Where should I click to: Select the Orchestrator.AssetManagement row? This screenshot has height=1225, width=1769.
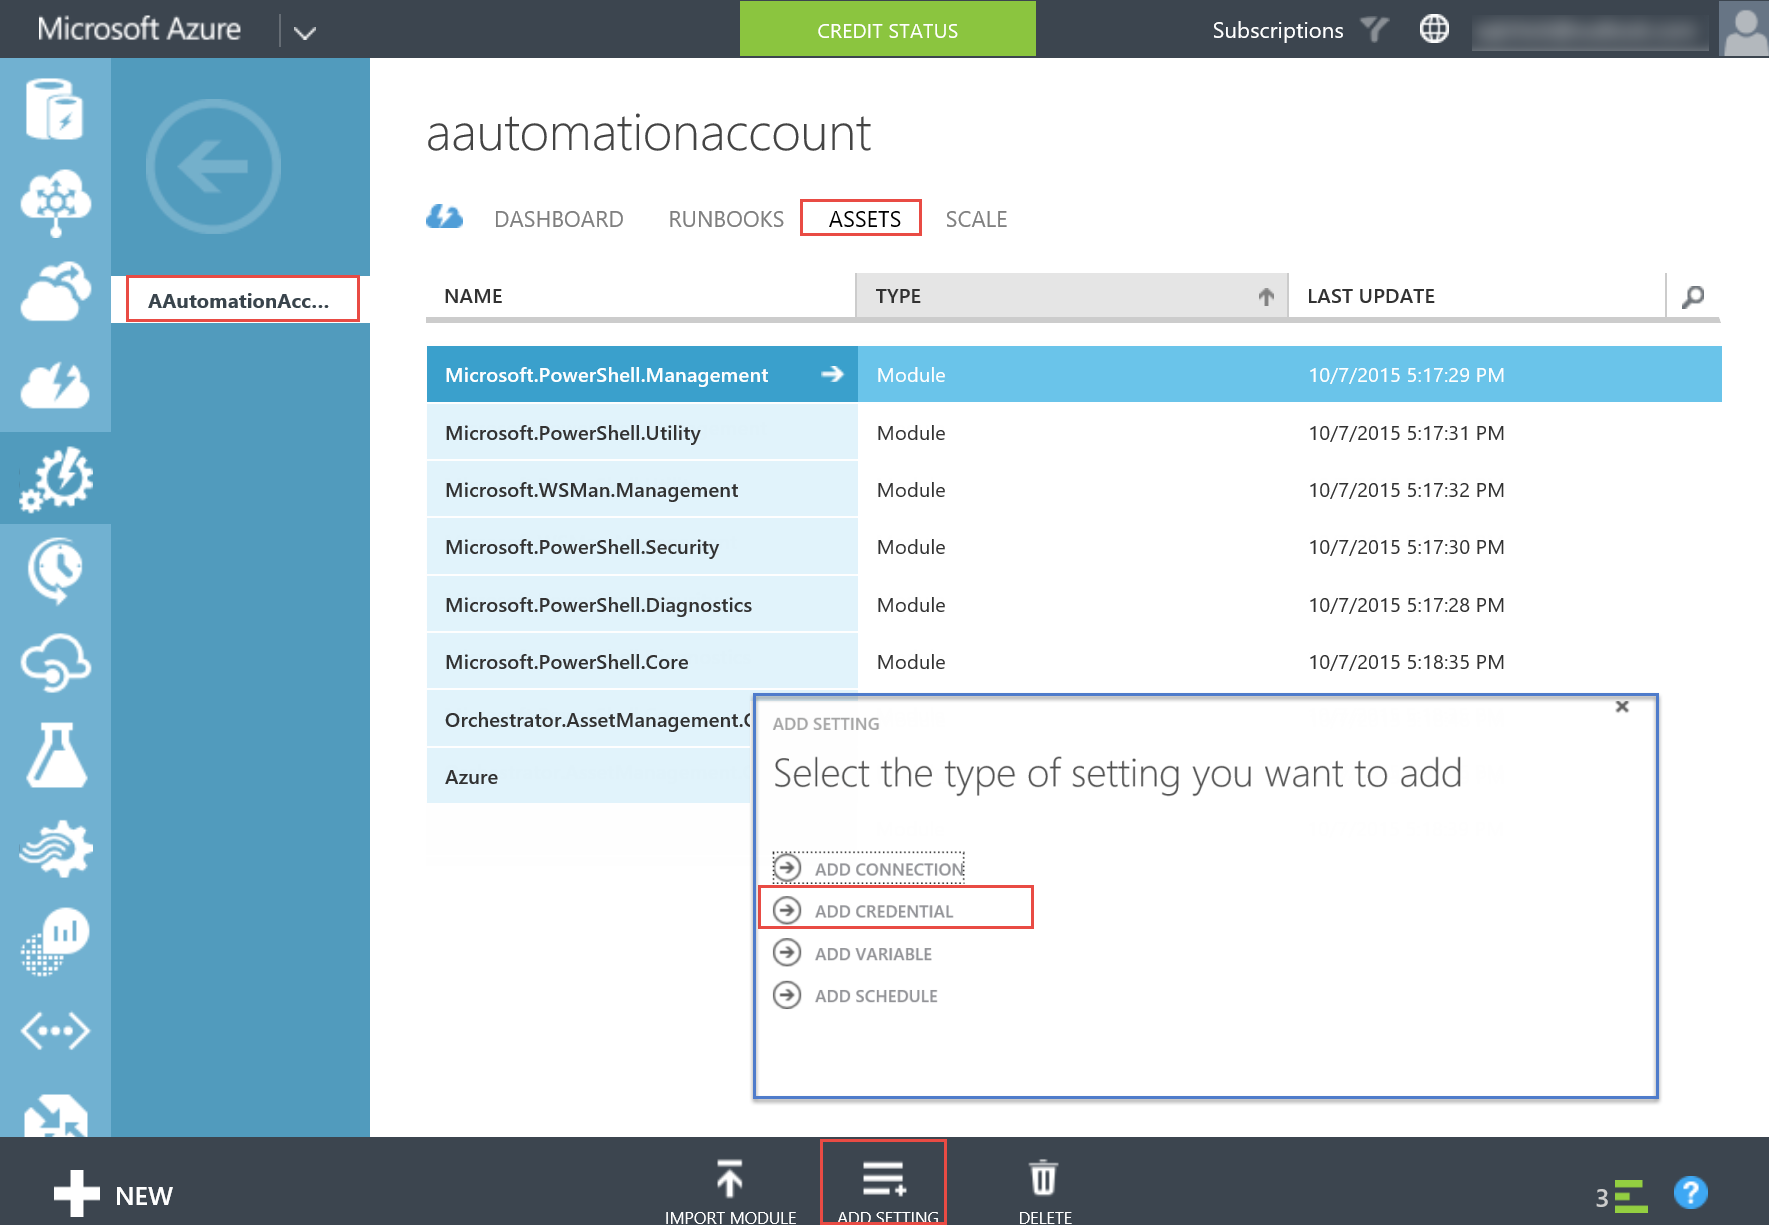[x=590, y=719]
